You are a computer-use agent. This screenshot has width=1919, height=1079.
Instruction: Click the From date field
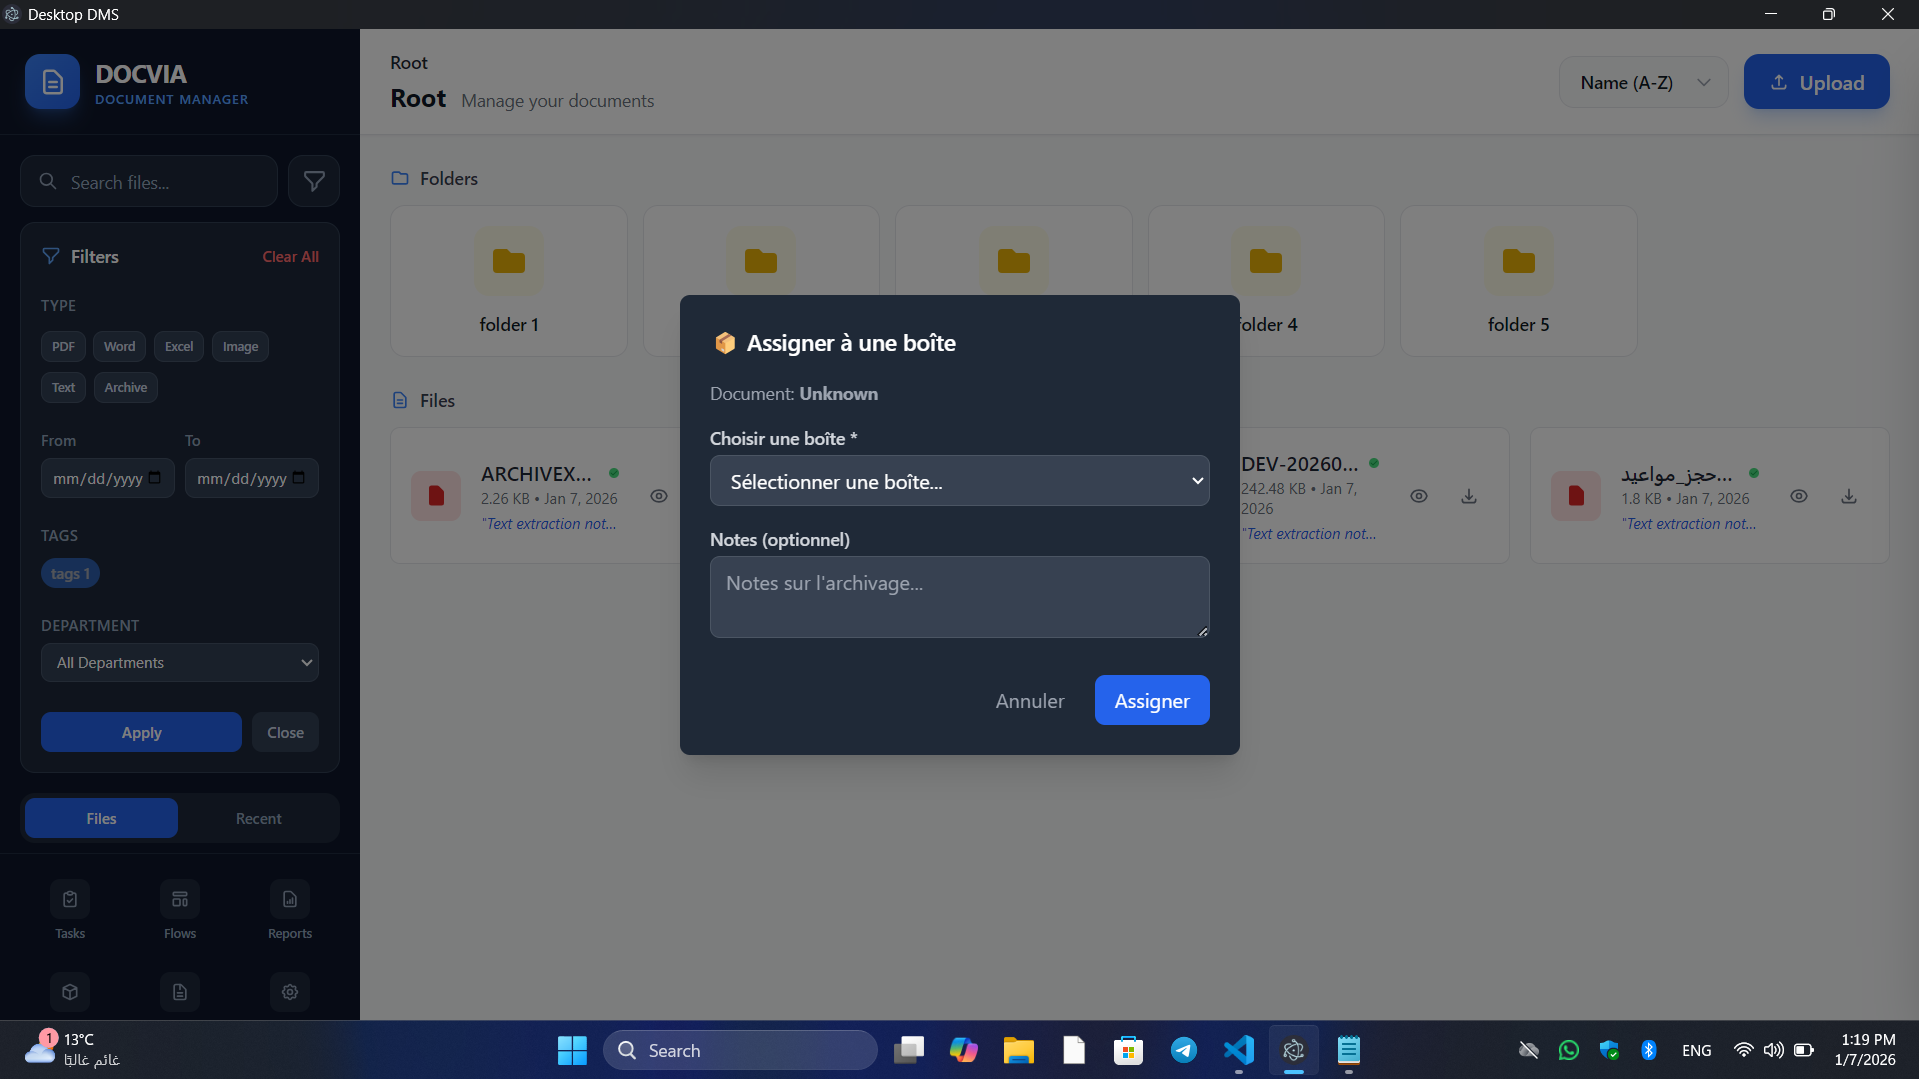pos(107,478)
